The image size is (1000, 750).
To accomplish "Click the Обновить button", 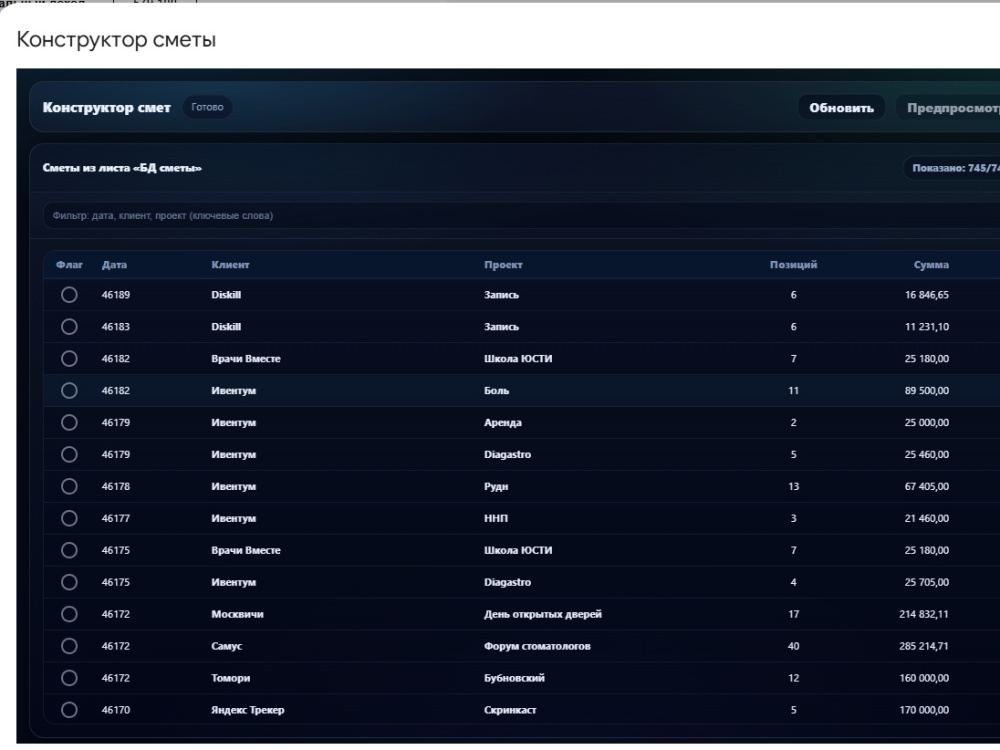I will tap(841, 108).
